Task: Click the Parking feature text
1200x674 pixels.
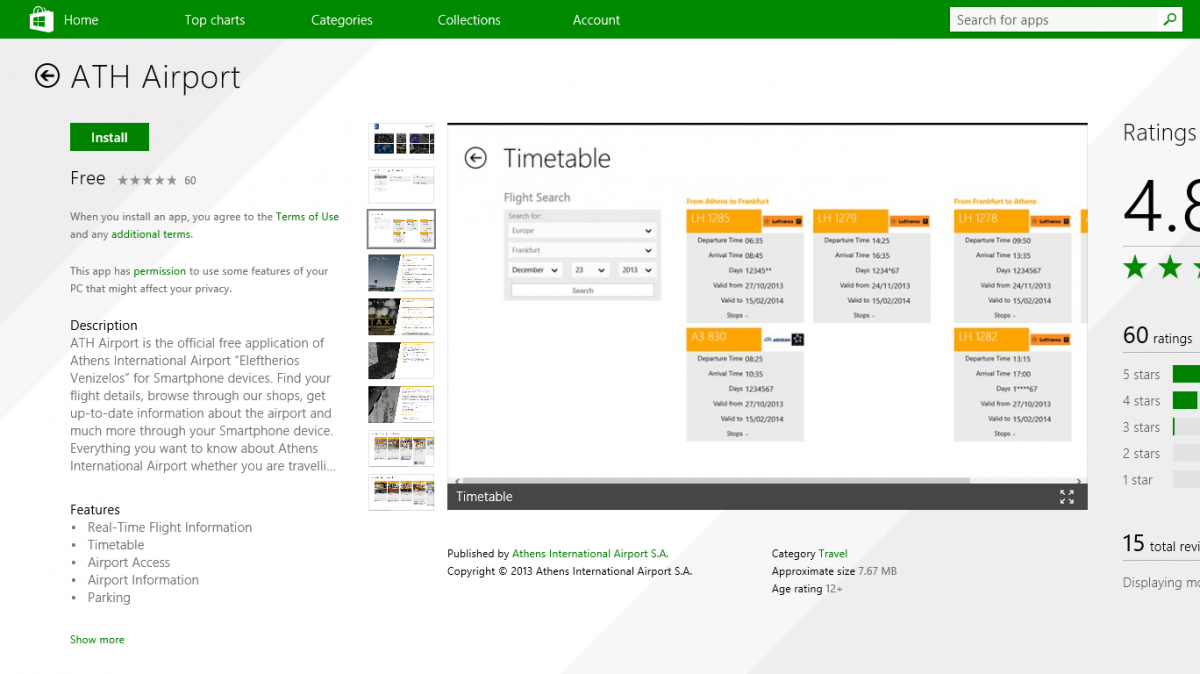Action: 109,597
